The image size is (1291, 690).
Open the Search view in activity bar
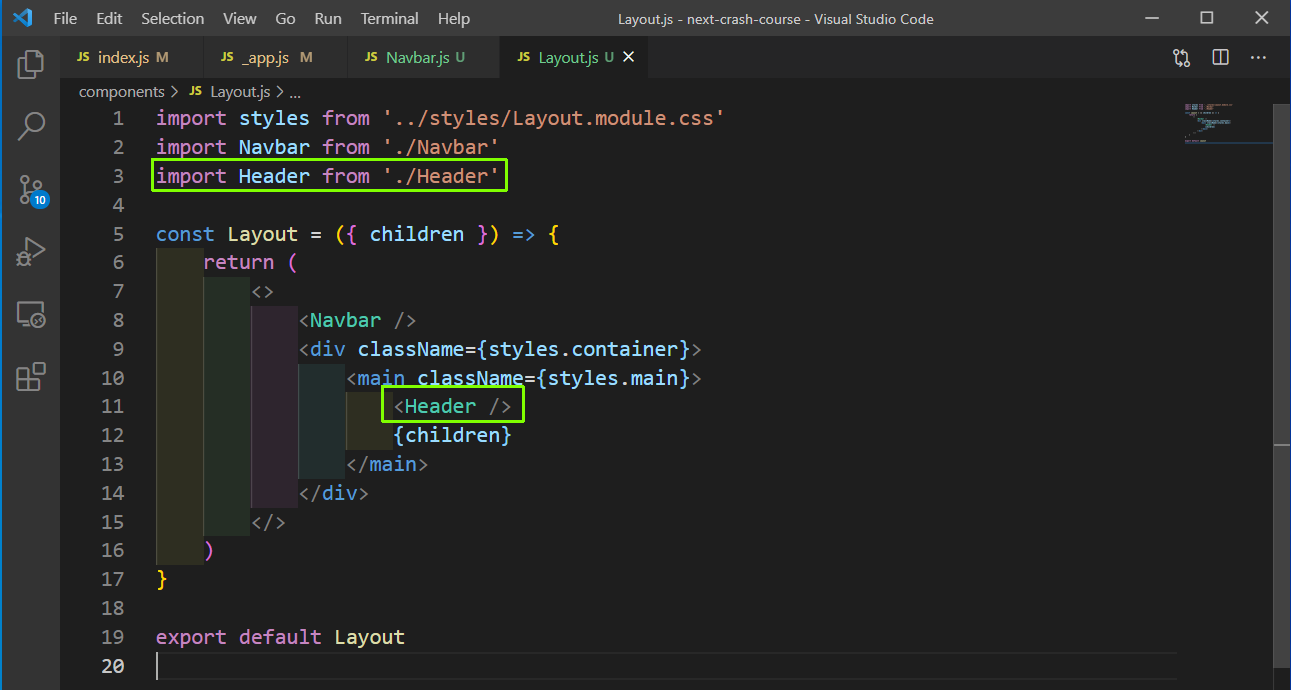pos(31,126)
